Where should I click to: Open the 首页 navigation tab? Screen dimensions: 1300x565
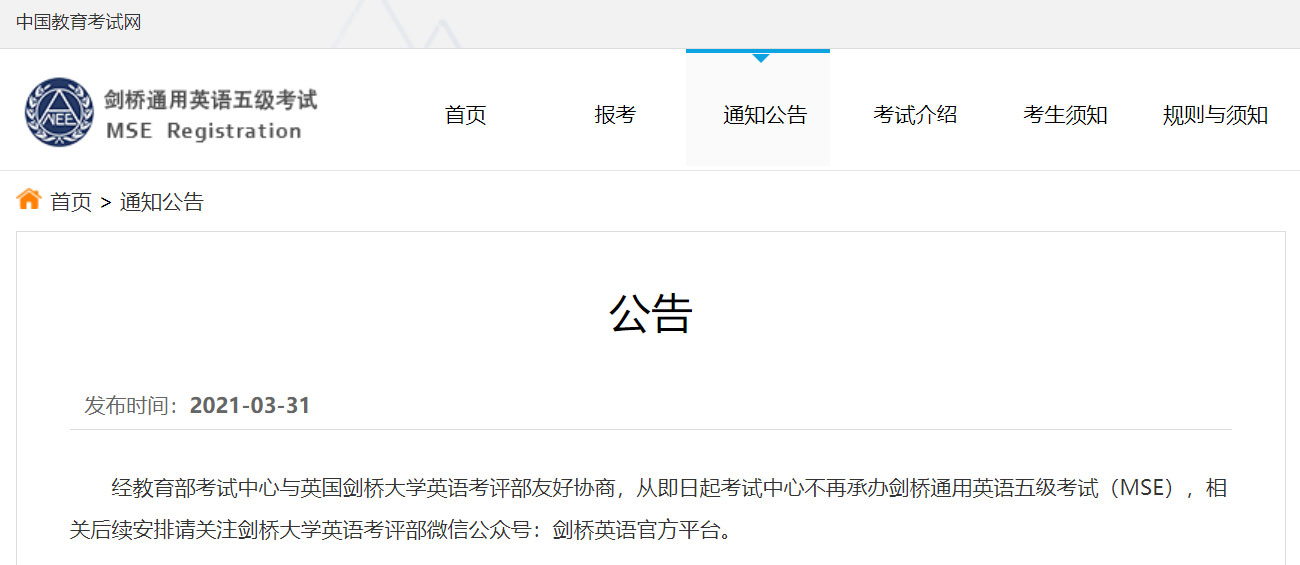465,115
